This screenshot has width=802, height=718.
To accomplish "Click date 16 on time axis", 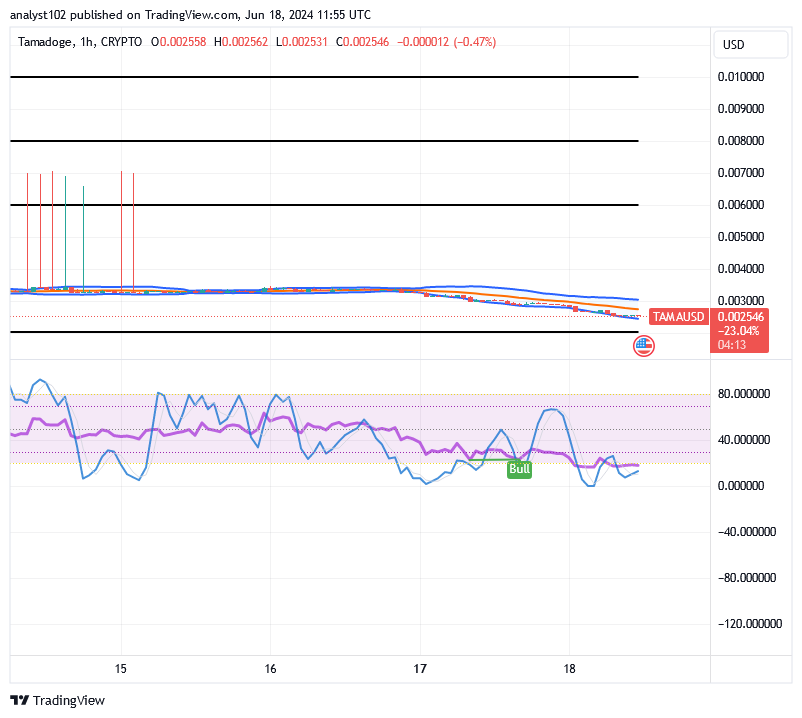I will coord(270,669).
